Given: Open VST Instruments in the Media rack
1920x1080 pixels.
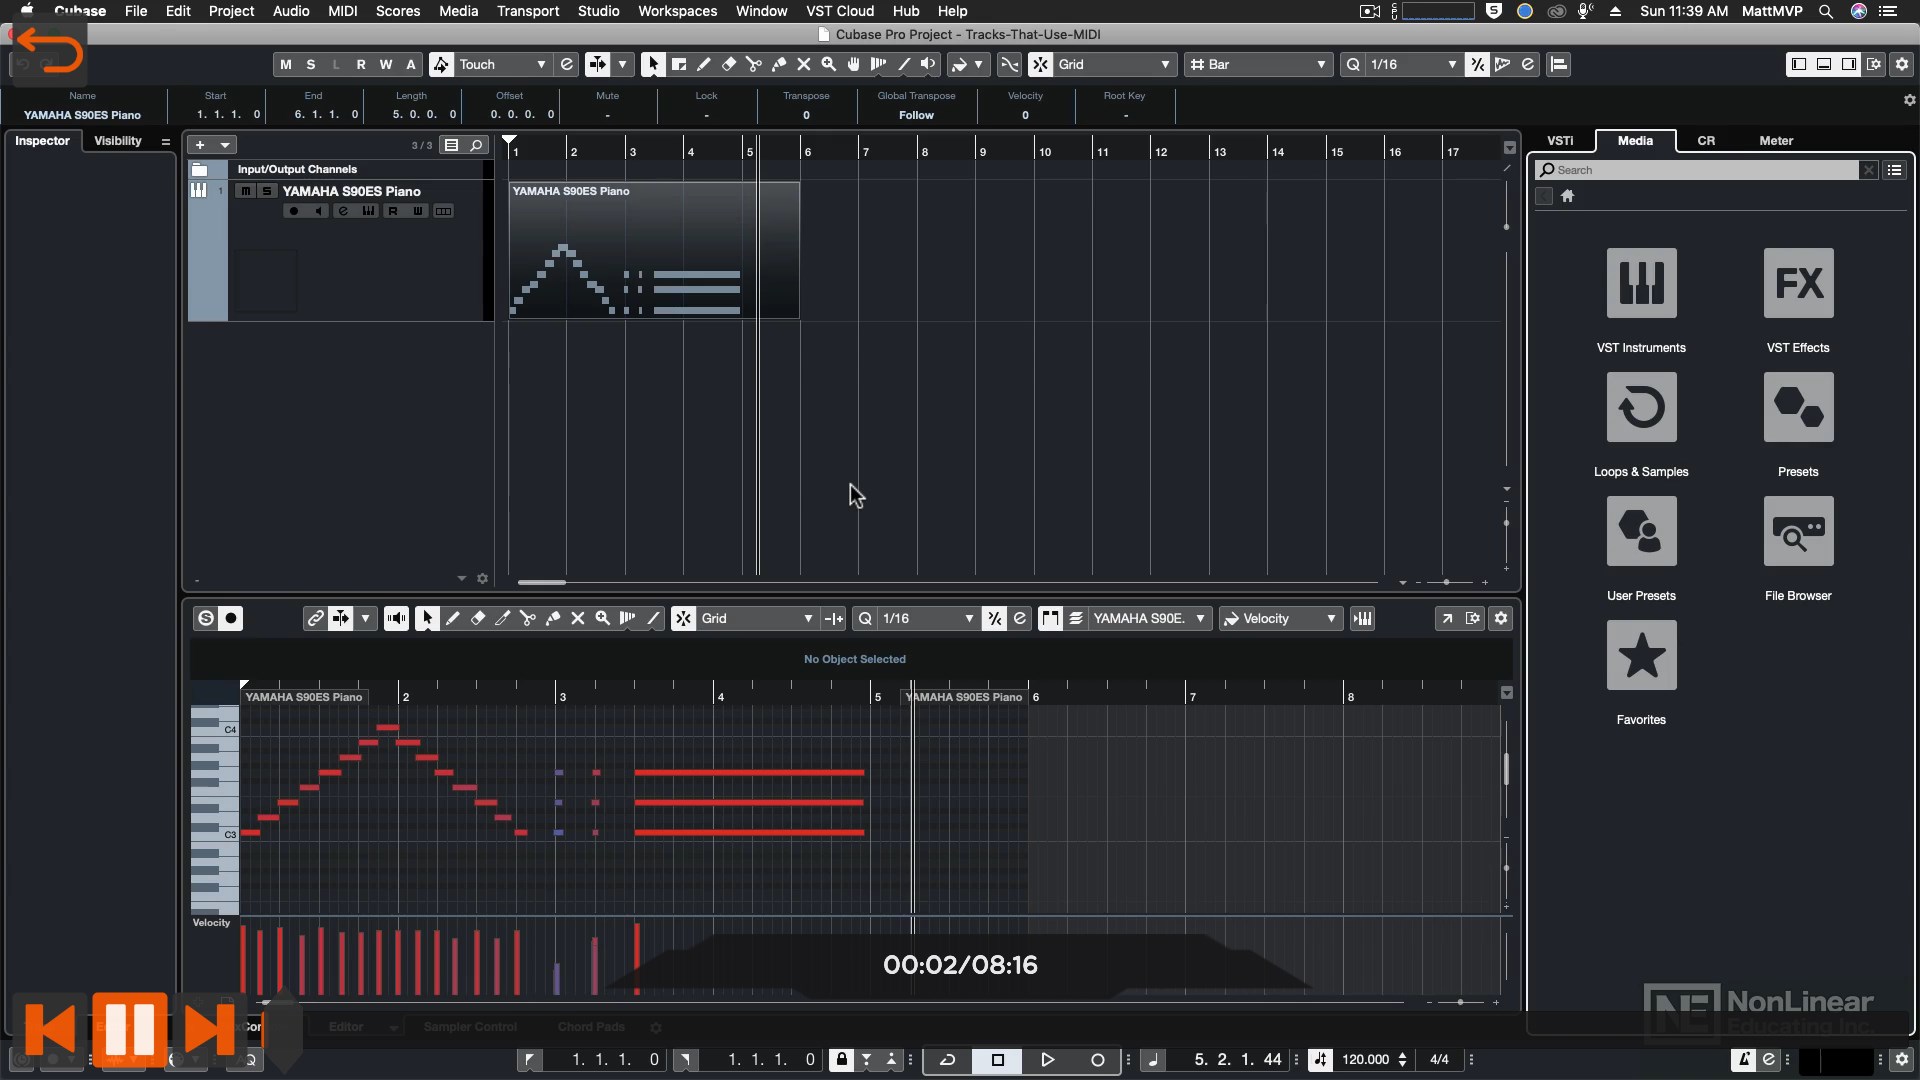Looking at the screenshot, I should click(1641, 283).
